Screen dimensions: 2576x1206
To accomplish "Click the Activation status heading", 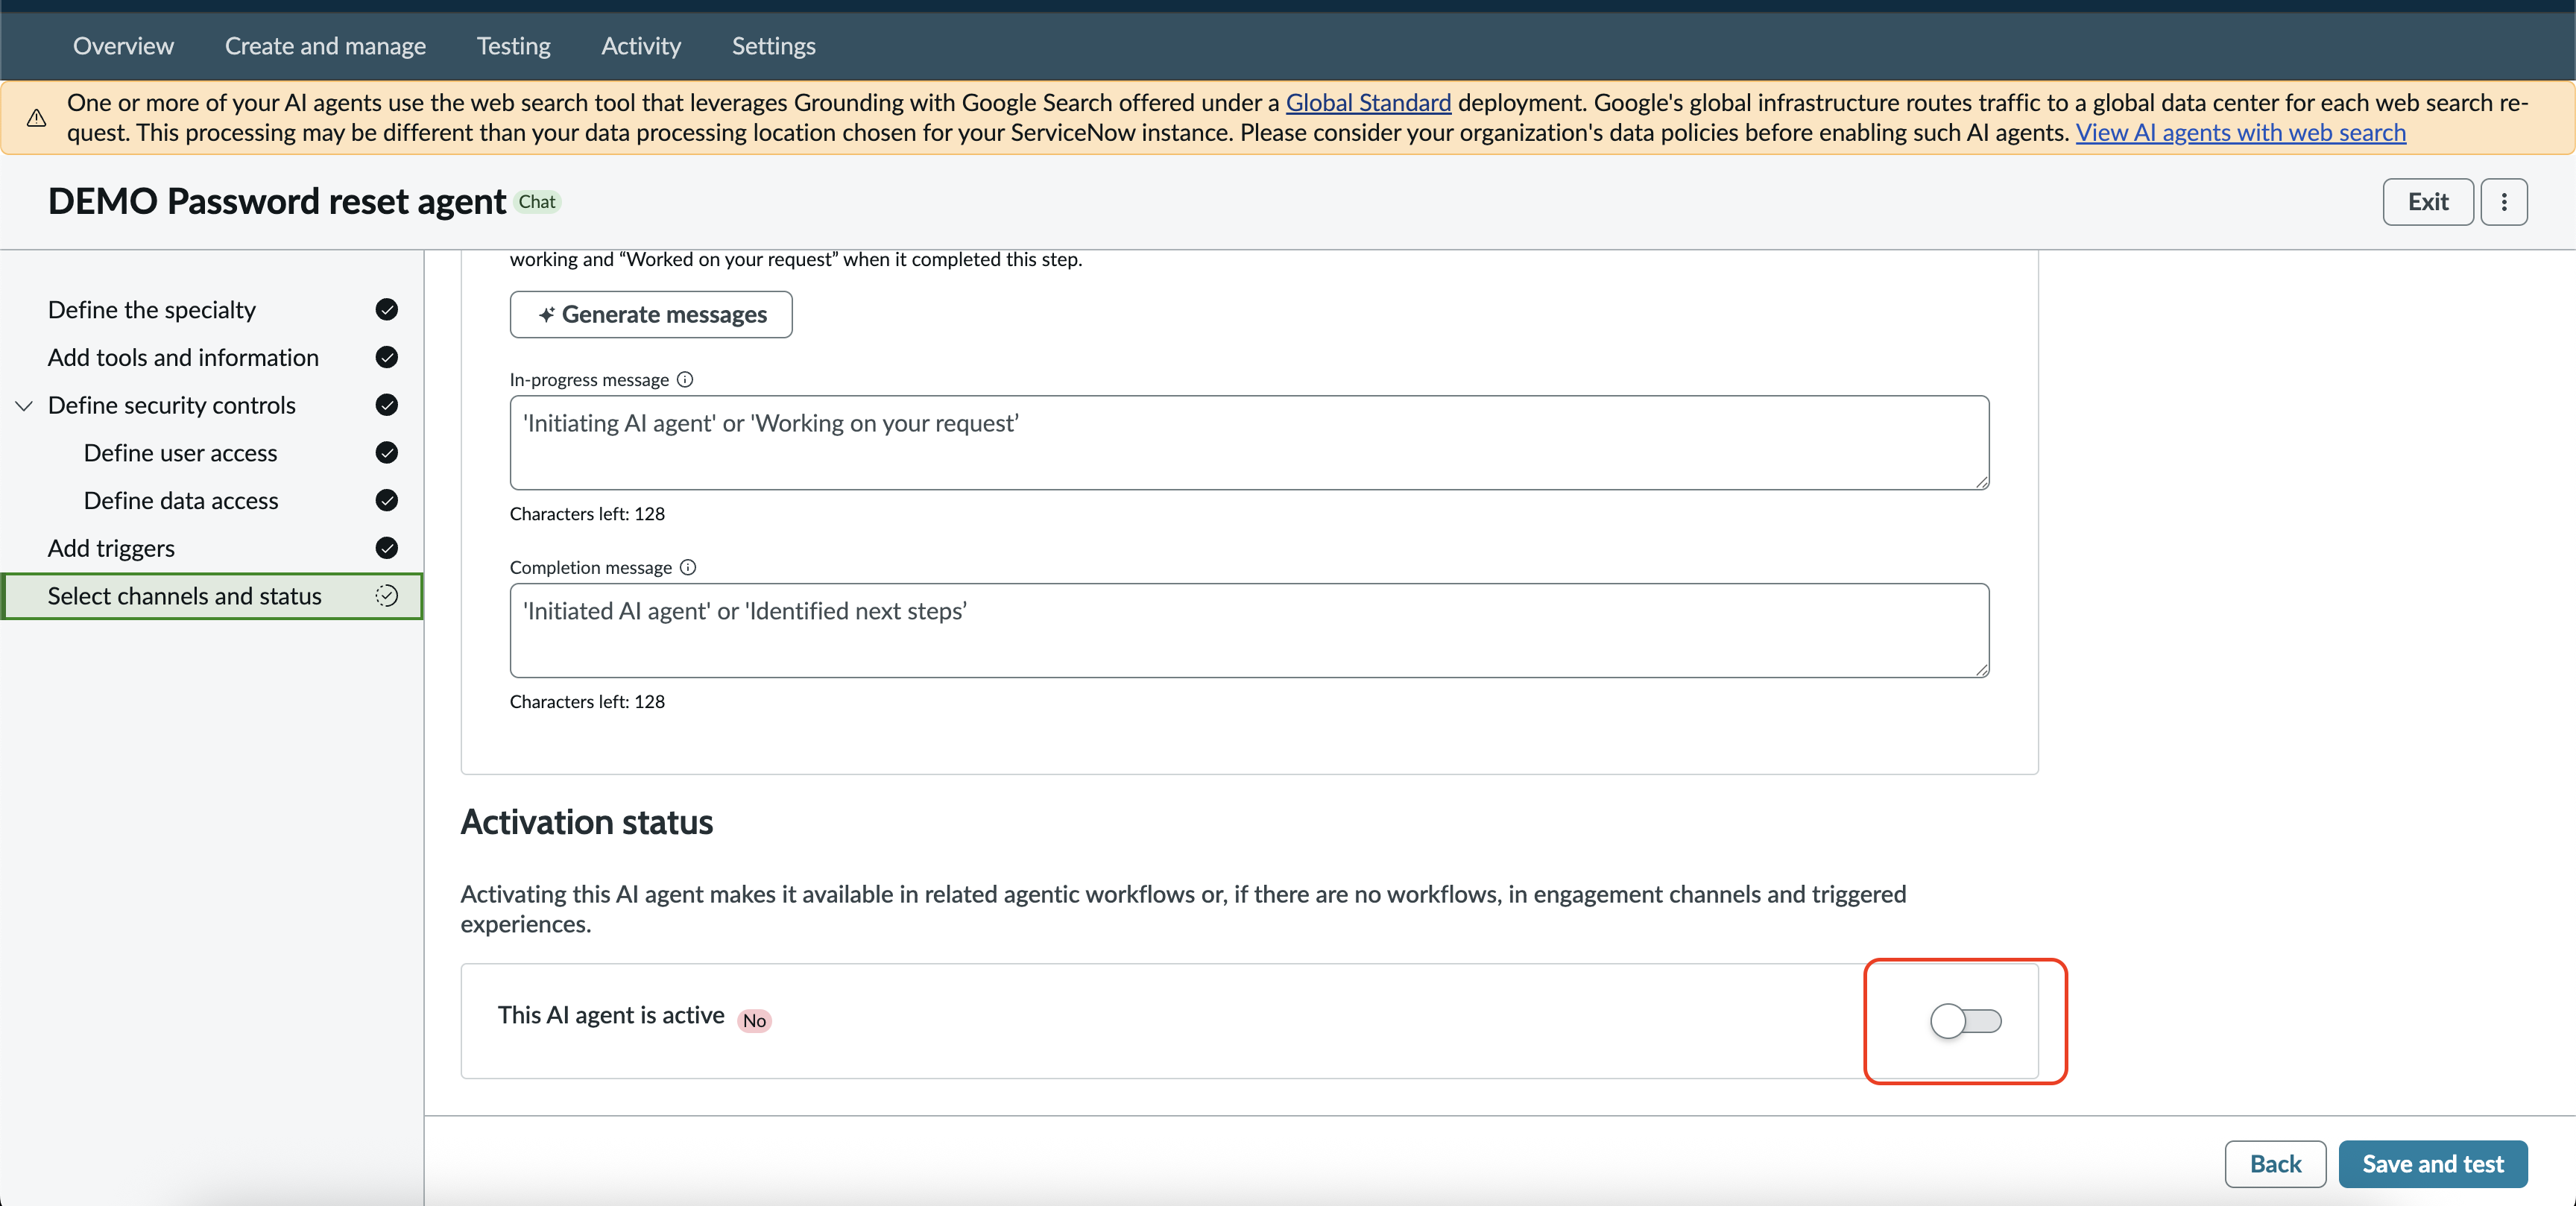I will [587, 822].
